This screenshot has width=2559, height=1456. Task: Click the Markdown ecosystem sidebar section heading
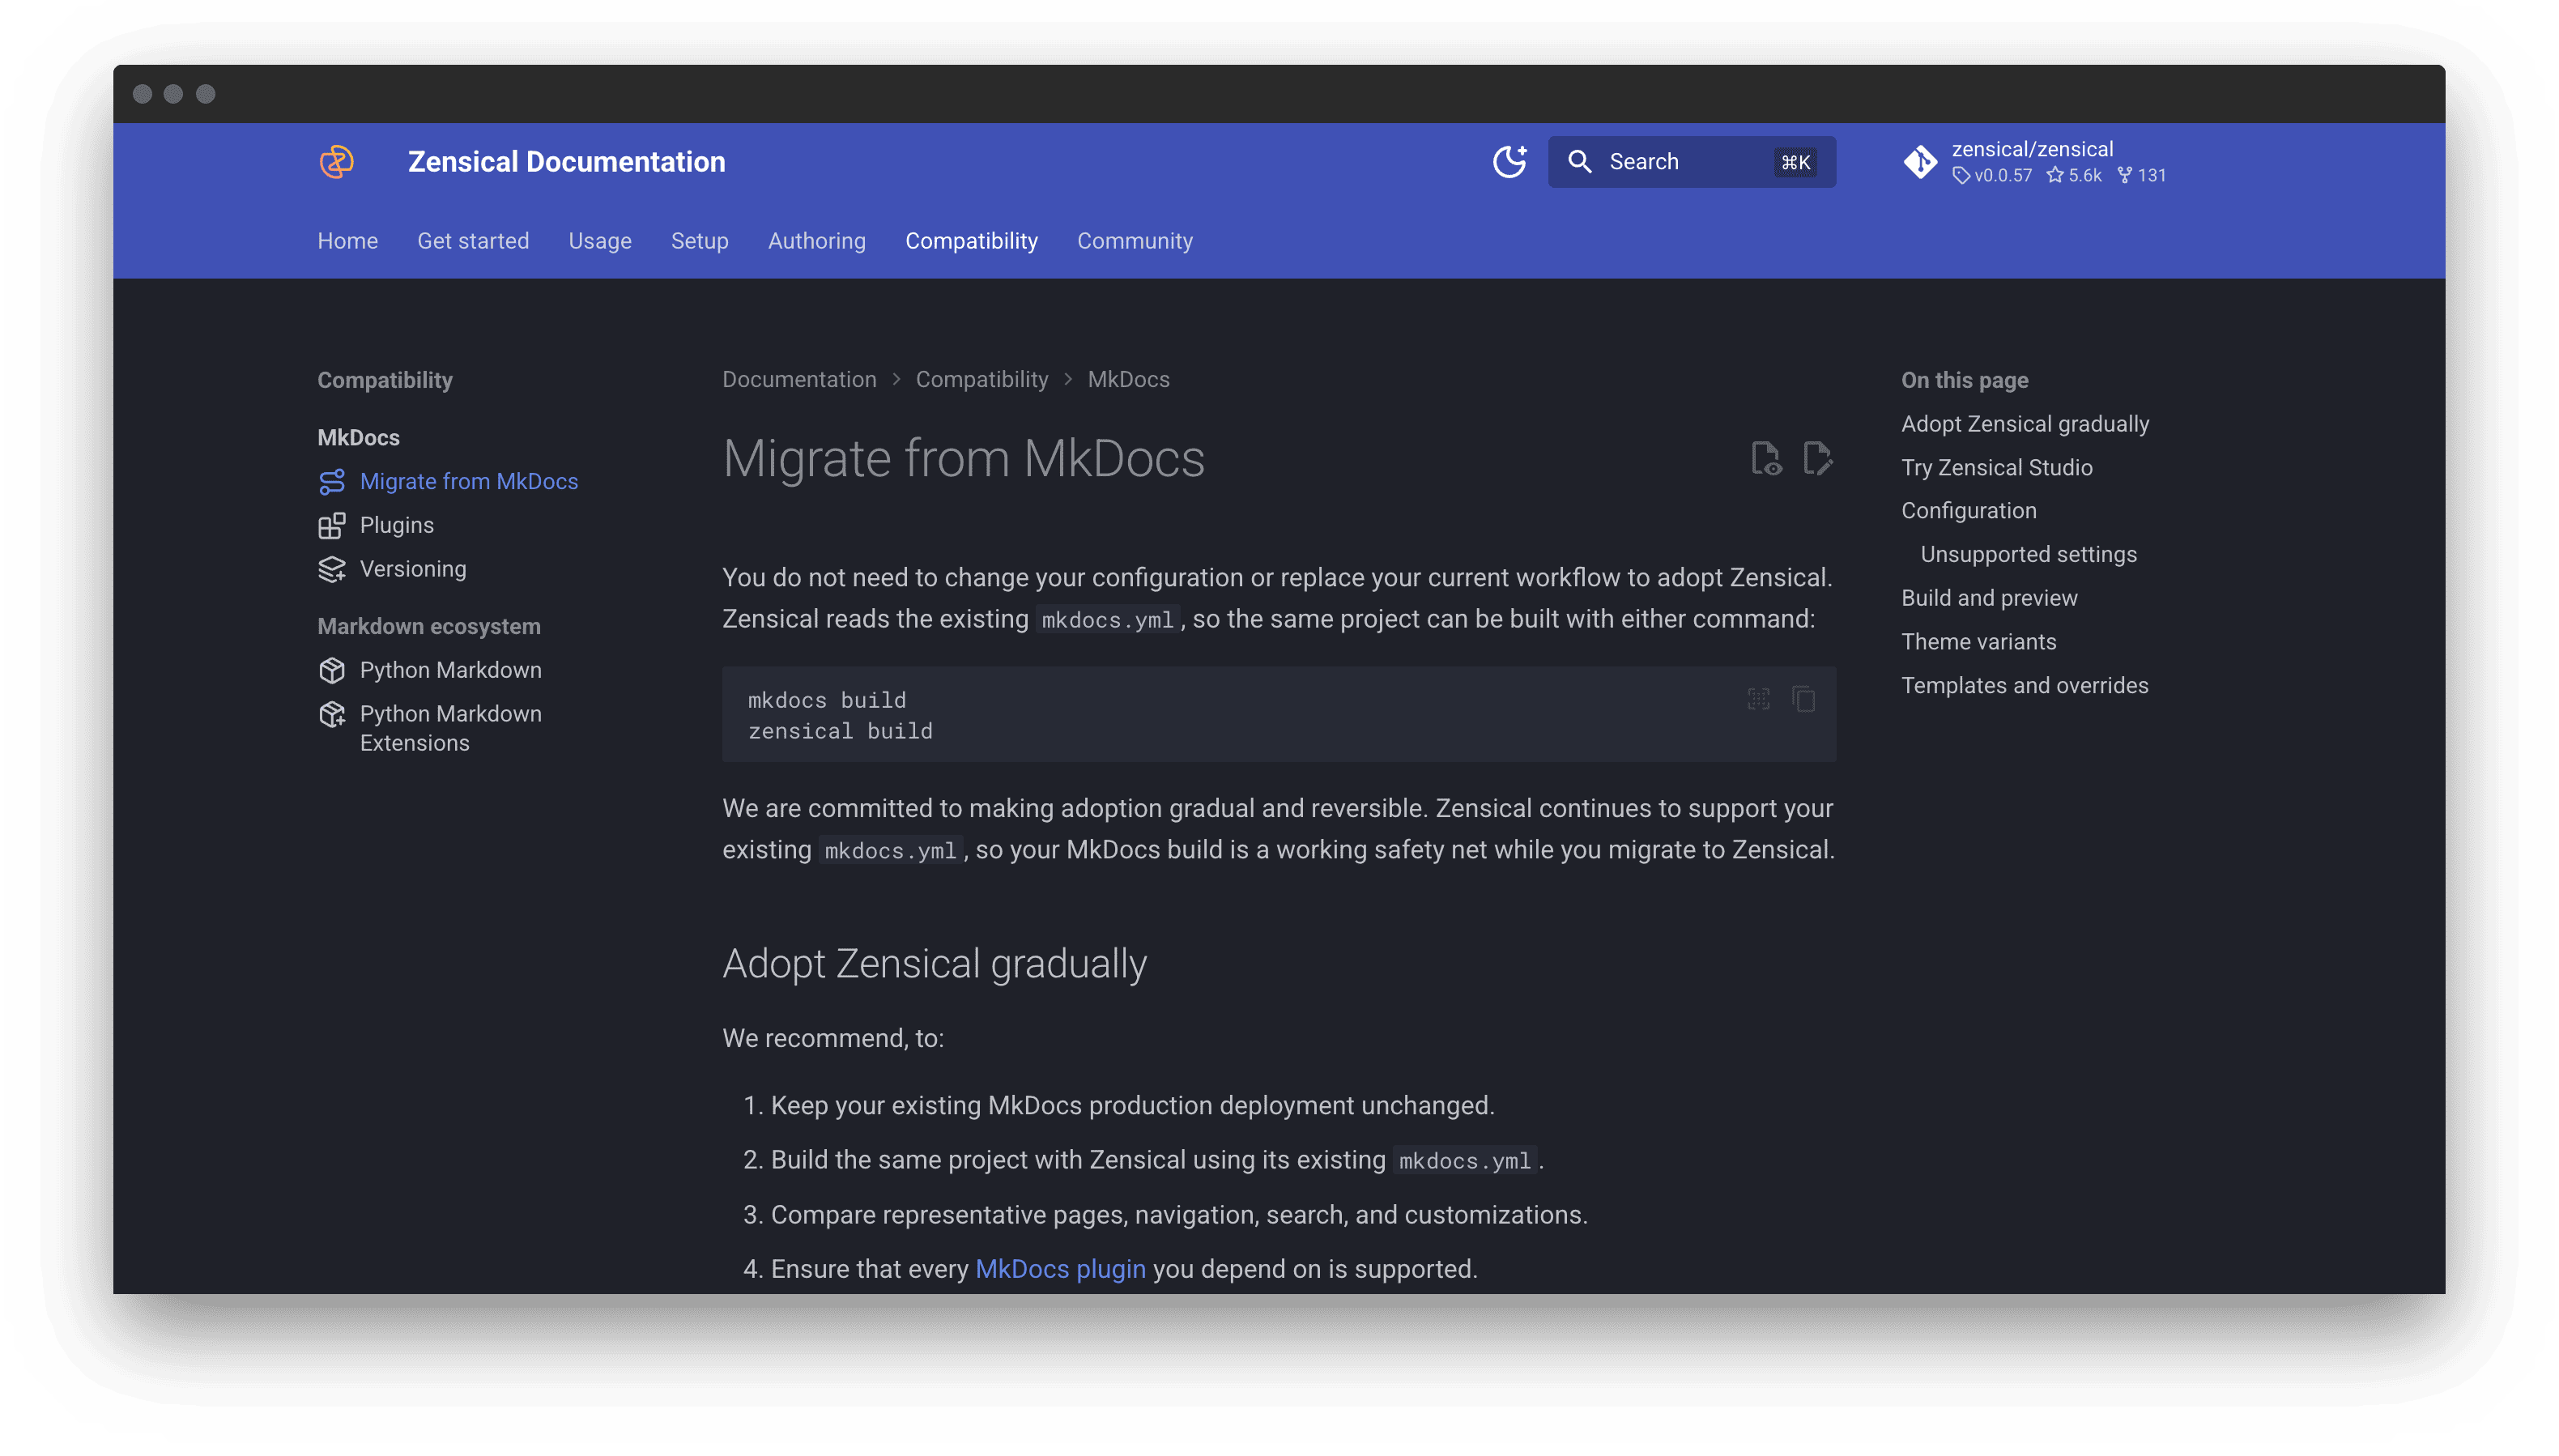pyautogui.click(x=429, y=626)
